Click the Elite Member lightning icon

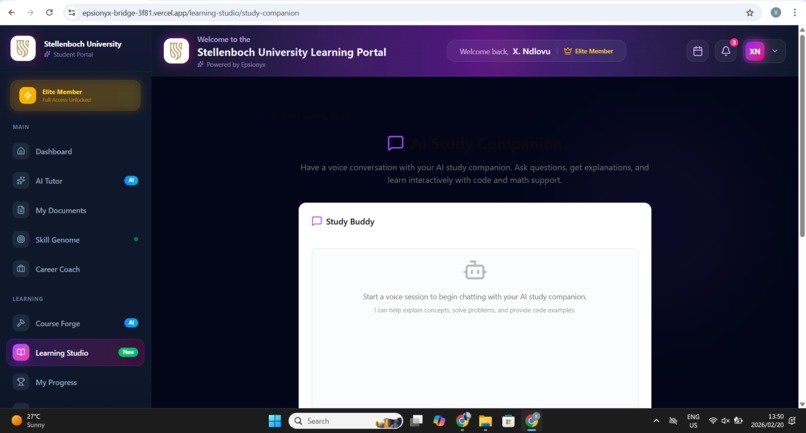(28, 95)
